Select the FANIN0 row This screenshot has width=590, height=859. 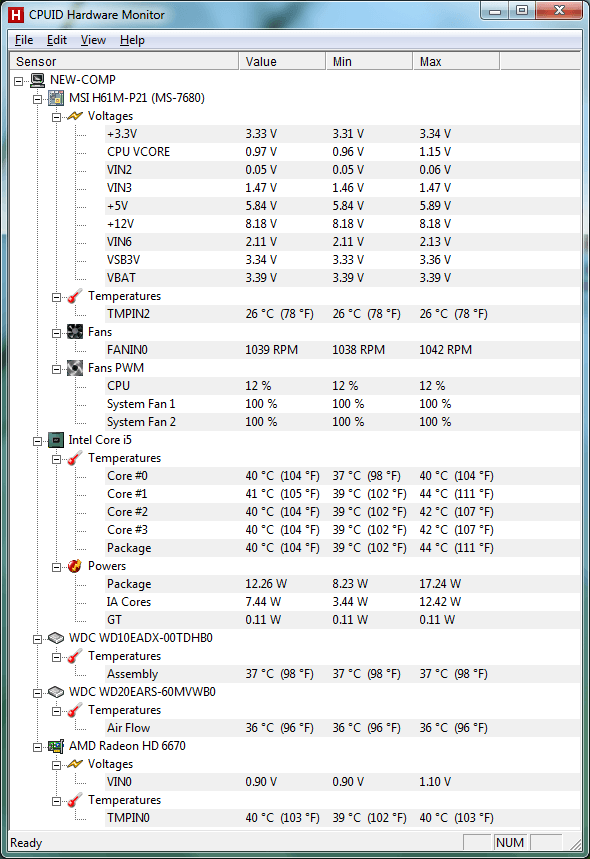[x=343, y=350]
